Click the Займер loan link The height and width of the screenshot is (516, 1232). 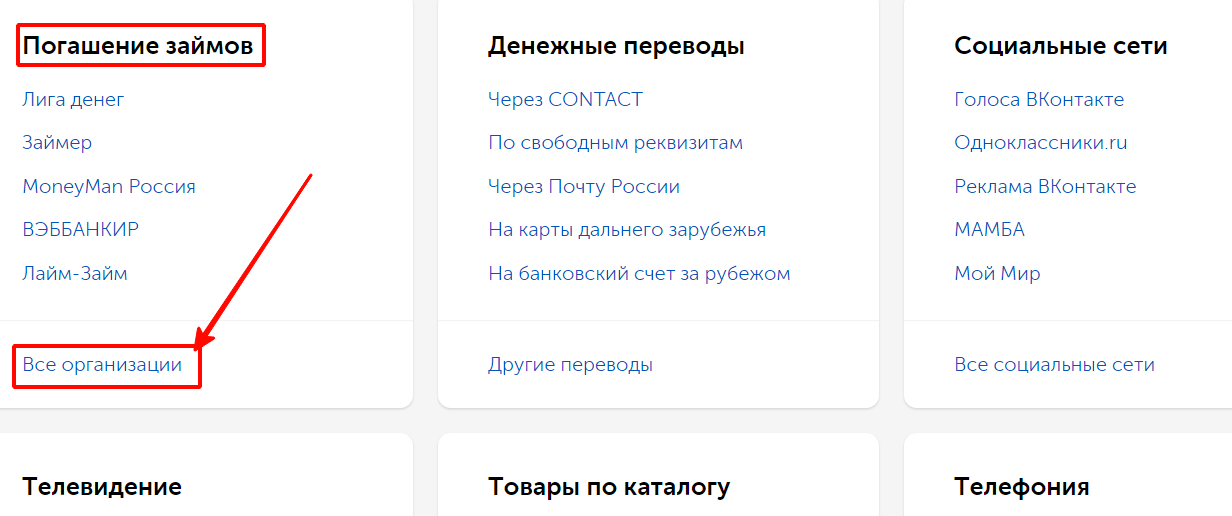57,143
